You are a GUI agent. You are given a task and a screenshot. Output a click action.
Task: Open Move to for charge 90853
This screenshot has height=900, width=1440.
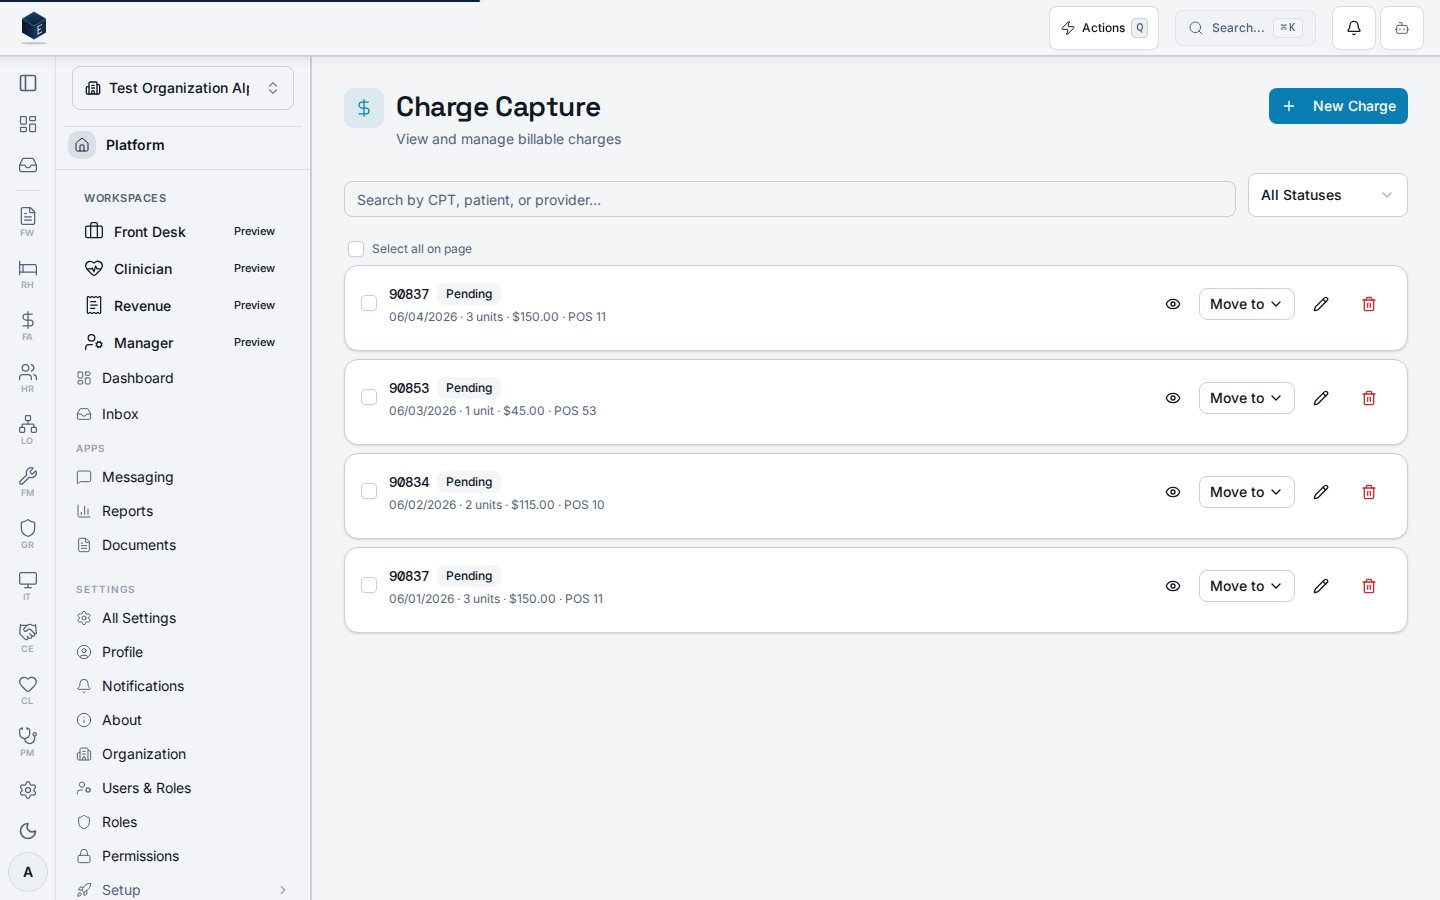[x=1246, y=398]
